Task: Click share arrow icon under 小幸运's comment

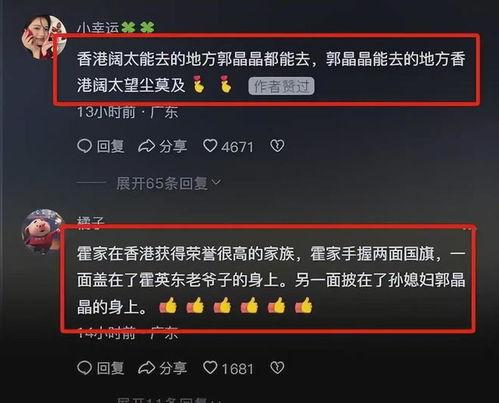Action: point(146,146)
